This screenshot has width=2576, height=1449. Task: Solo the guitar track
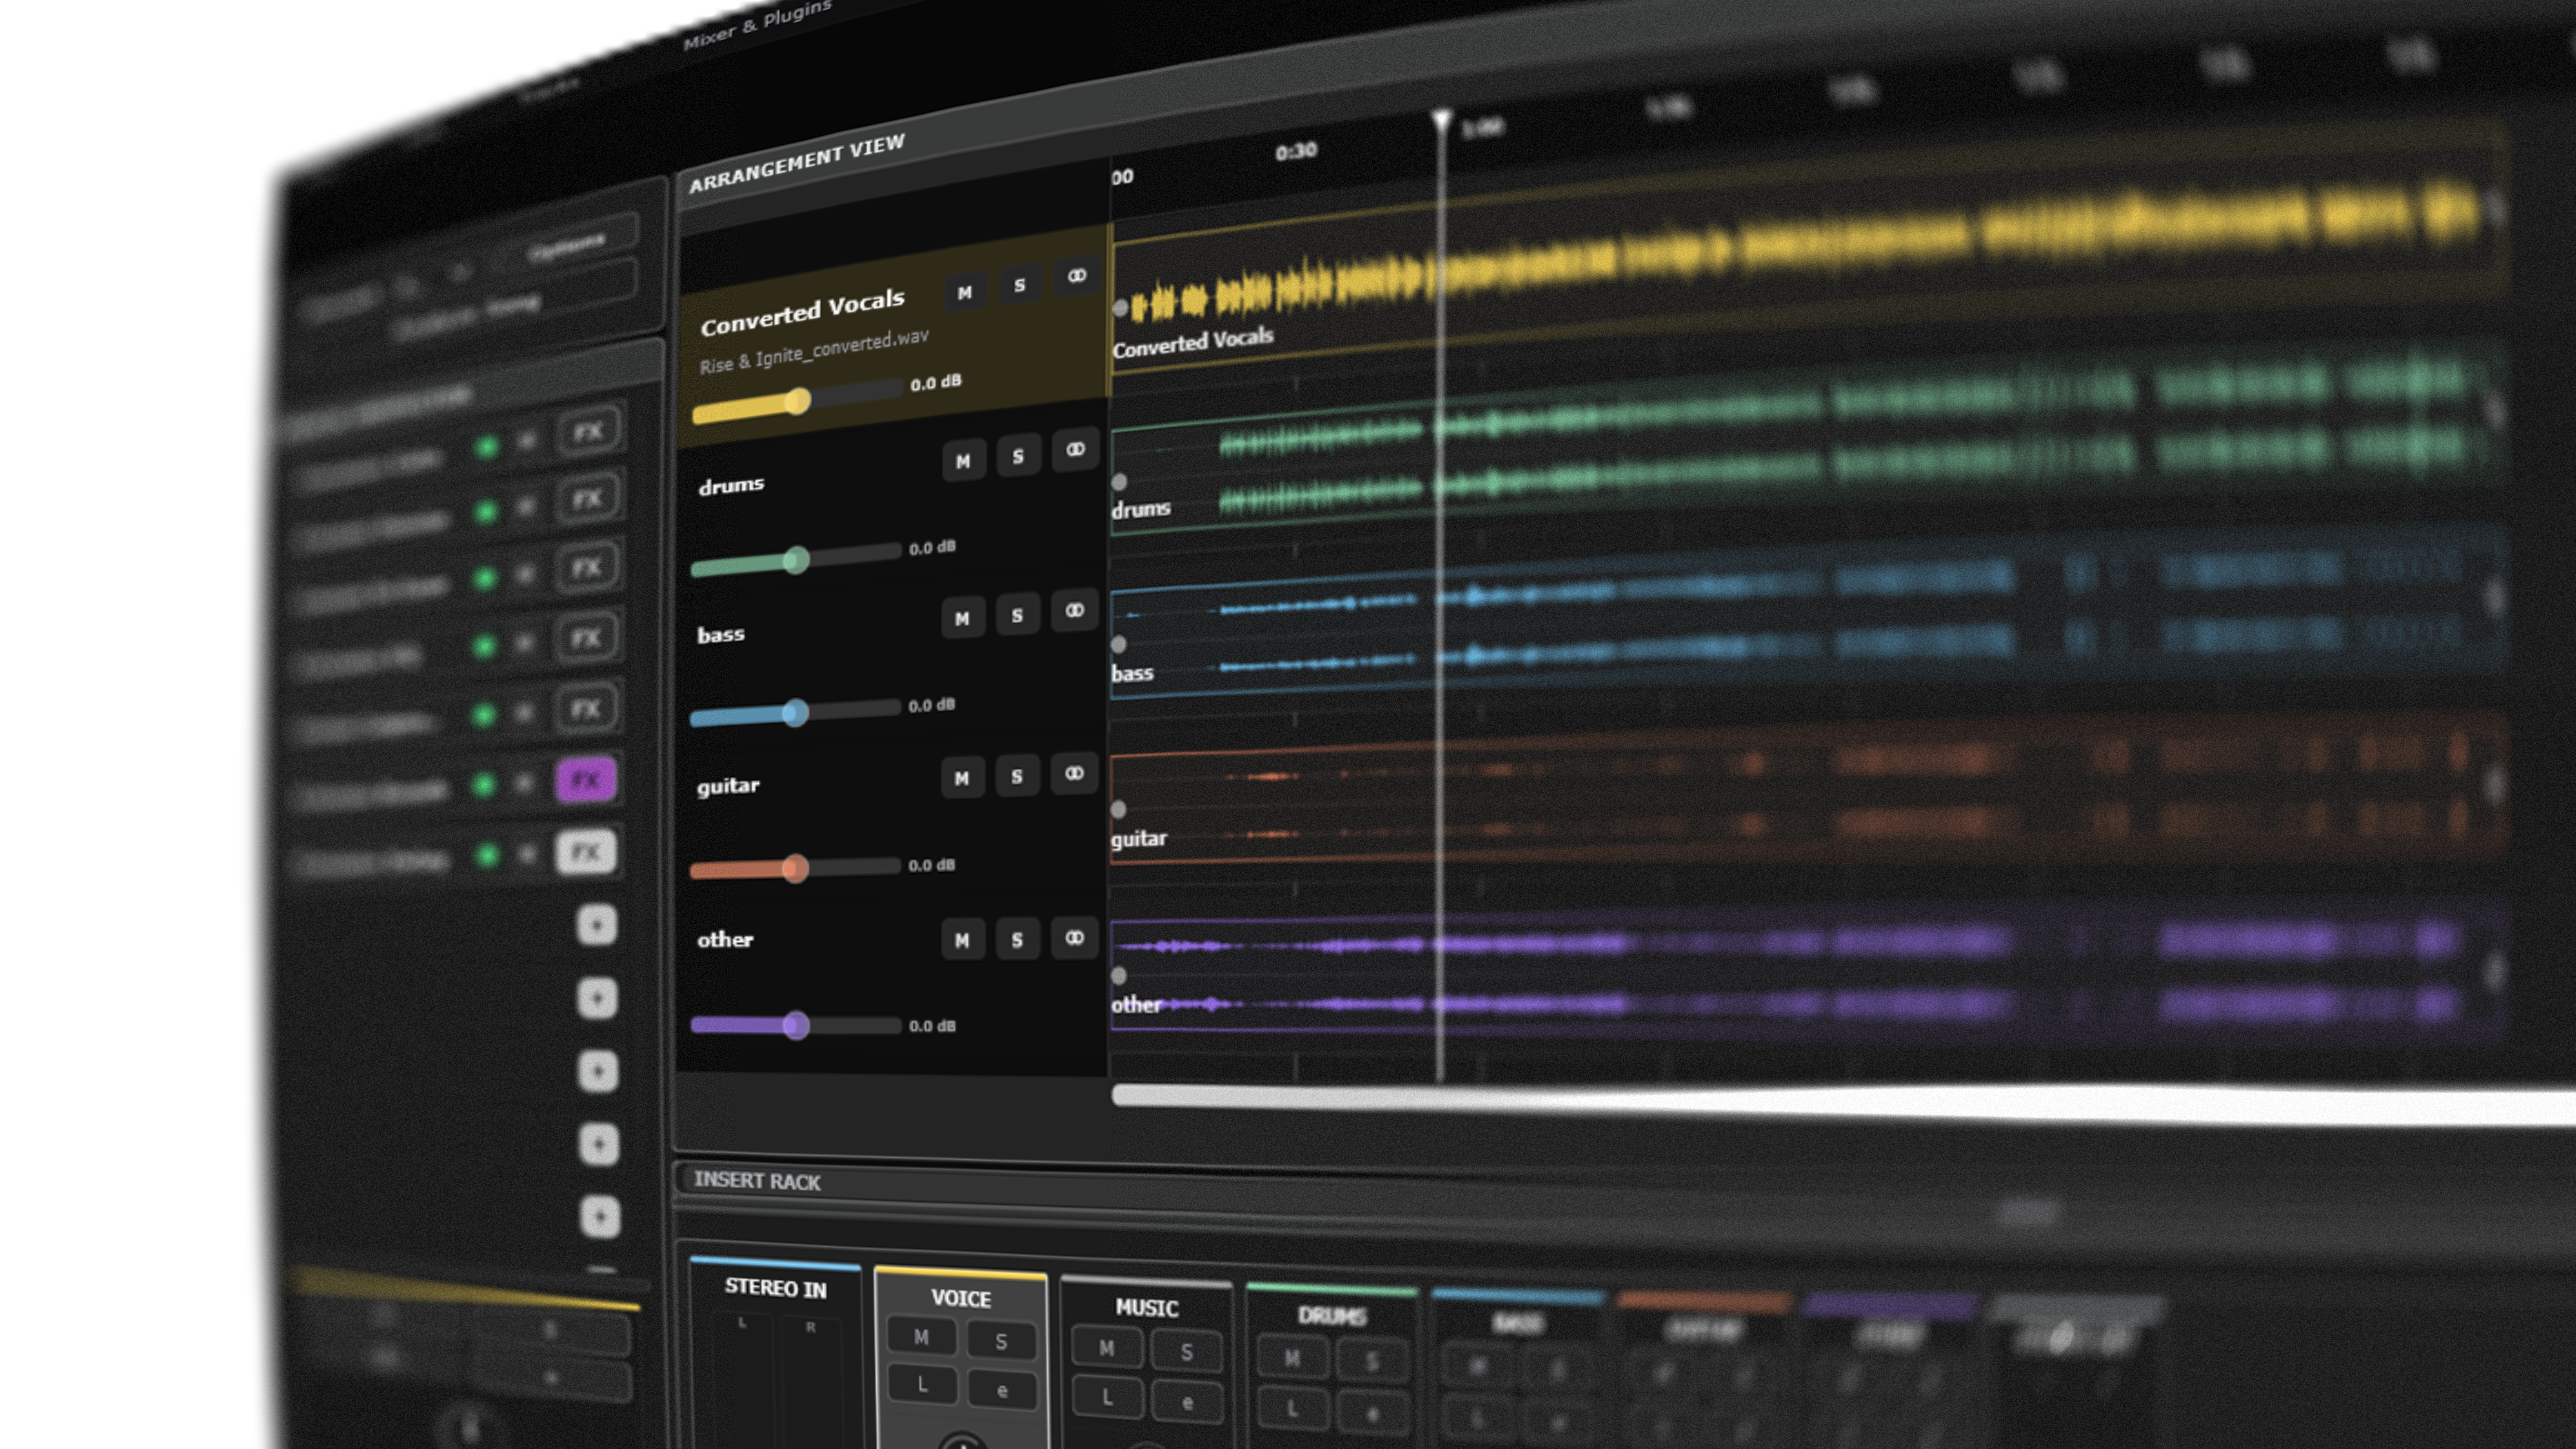pos(1017,777)
